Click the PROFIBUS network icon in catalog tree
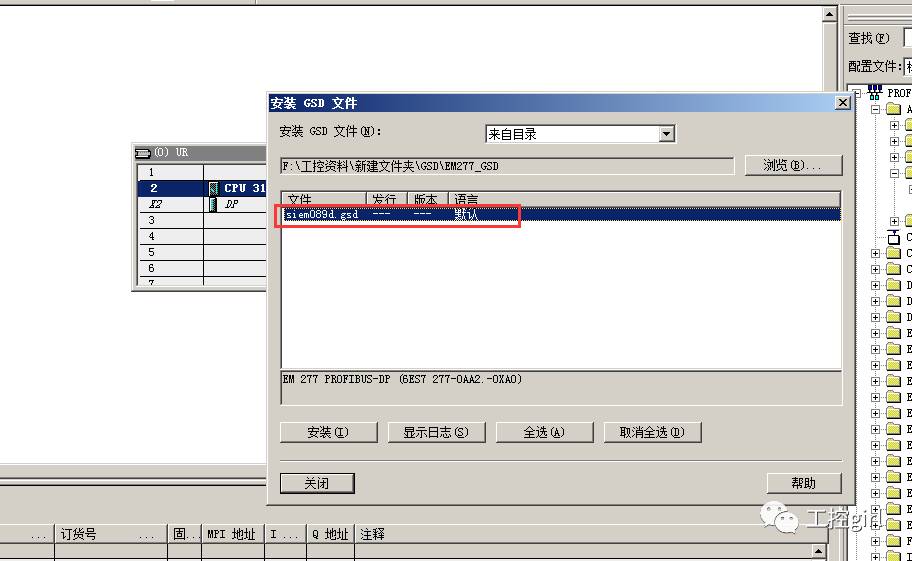This screenshot has width=912, height=561. coord(874,92)
